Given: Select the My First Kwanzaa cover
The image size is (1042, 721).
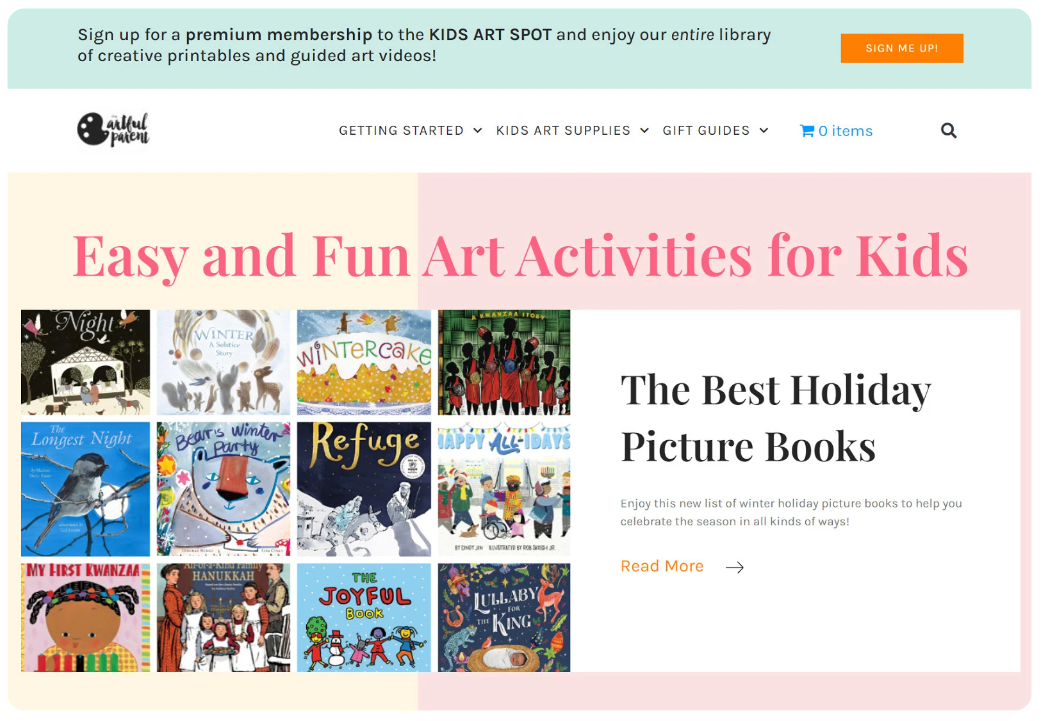Looking at the screenshot, I should click(x=86, y=617).
